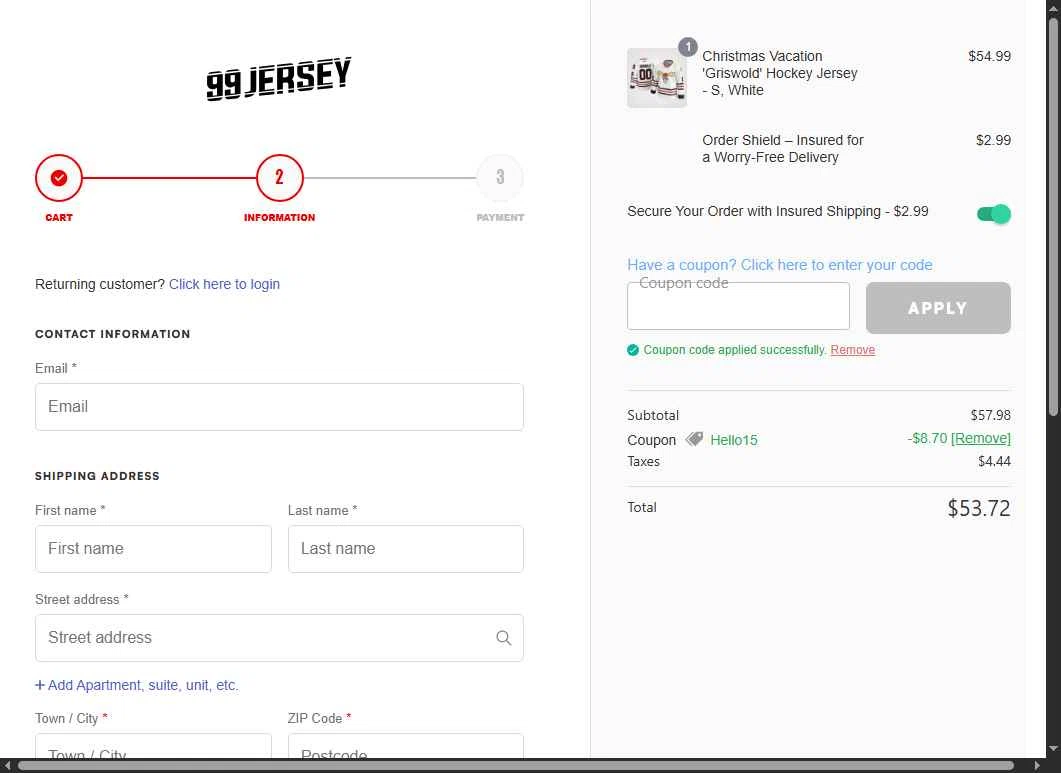Focus the Street address field
Screen dimensions: 1061x773
[279, 638]
